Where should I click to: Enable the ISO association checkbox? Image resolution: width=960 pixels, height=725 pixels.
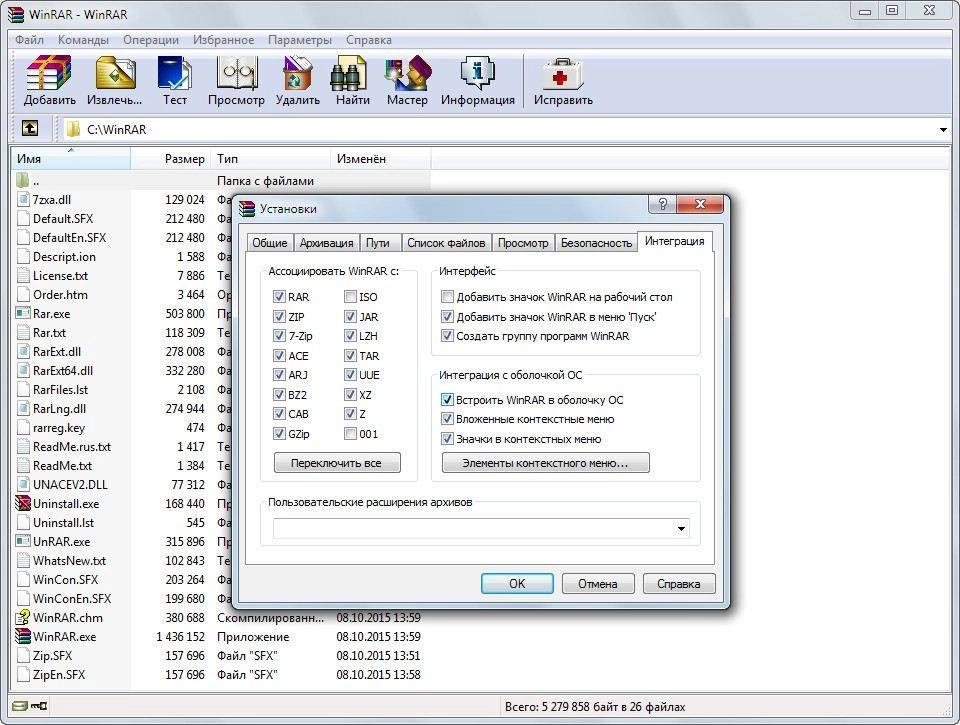coord(350,296)
